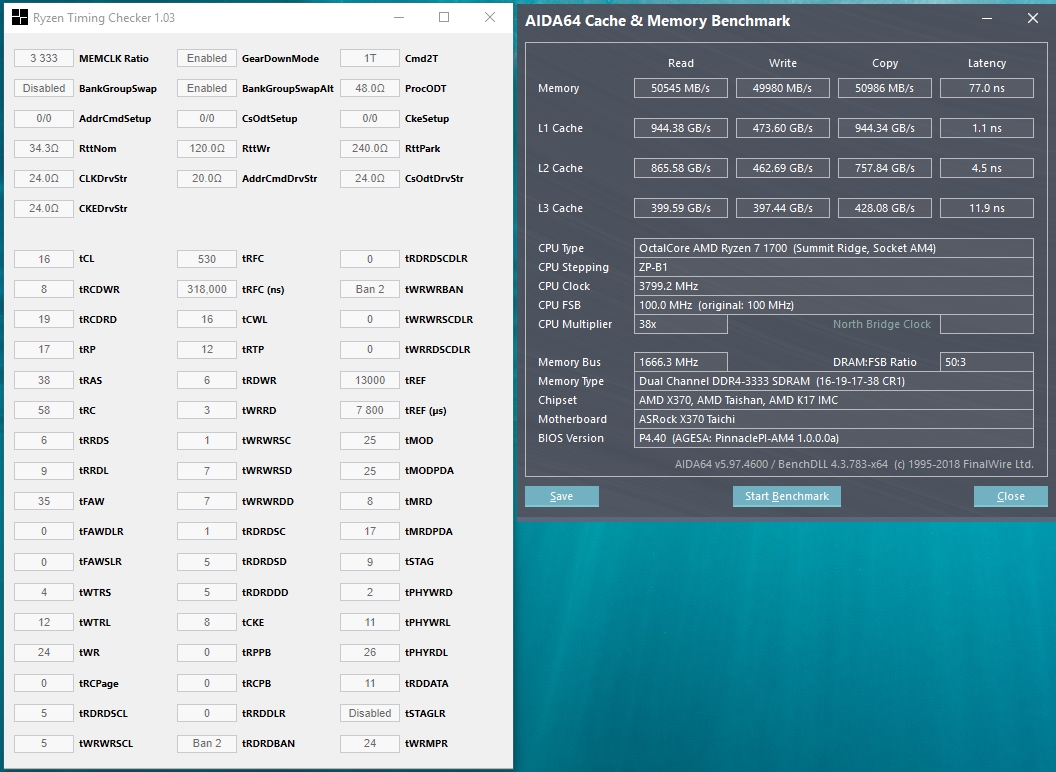Select the ProcODT 48.0Ω field
The height and width of the screenshot is (772, 1056).
(x=370, y=88)
